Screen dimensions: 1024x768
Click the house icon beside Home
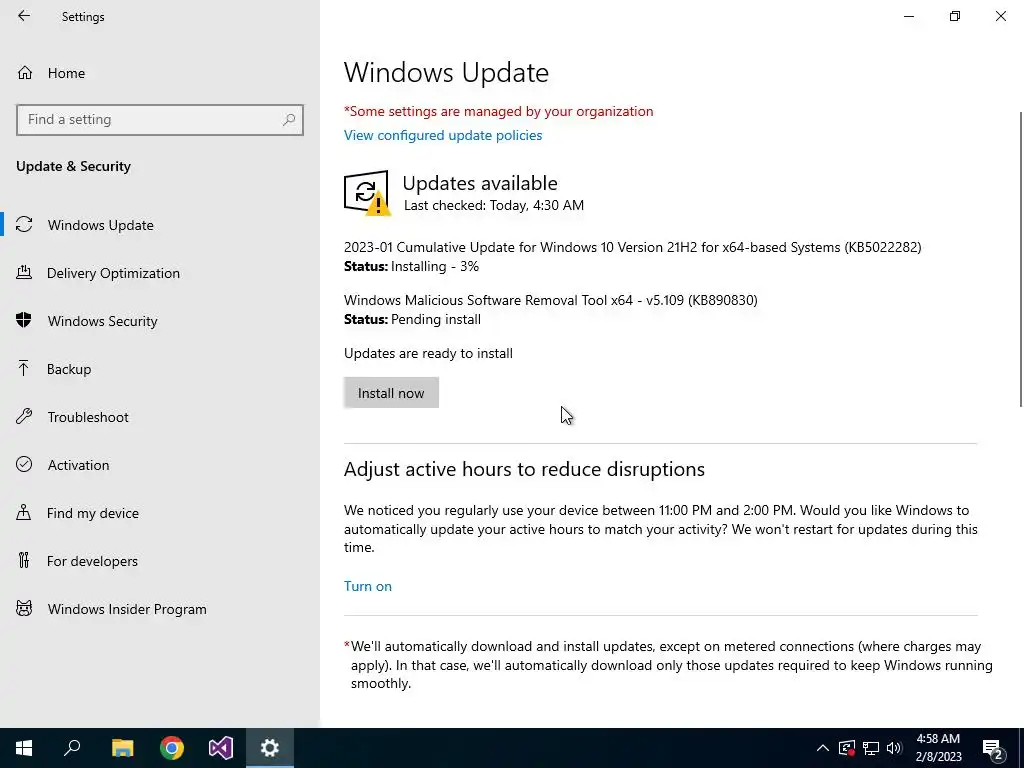pyautogui.click(x=25, y=73)
